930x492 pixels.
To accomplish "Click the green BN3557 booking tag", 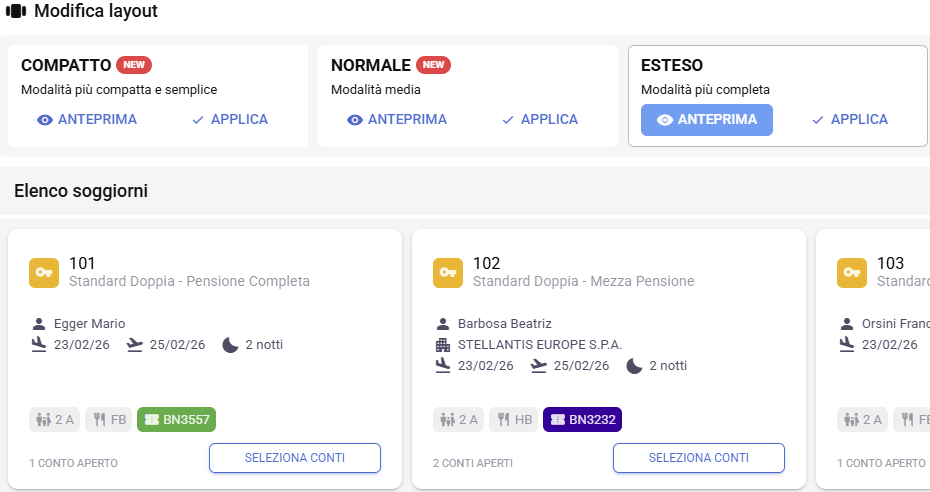I will pos(177,420).
